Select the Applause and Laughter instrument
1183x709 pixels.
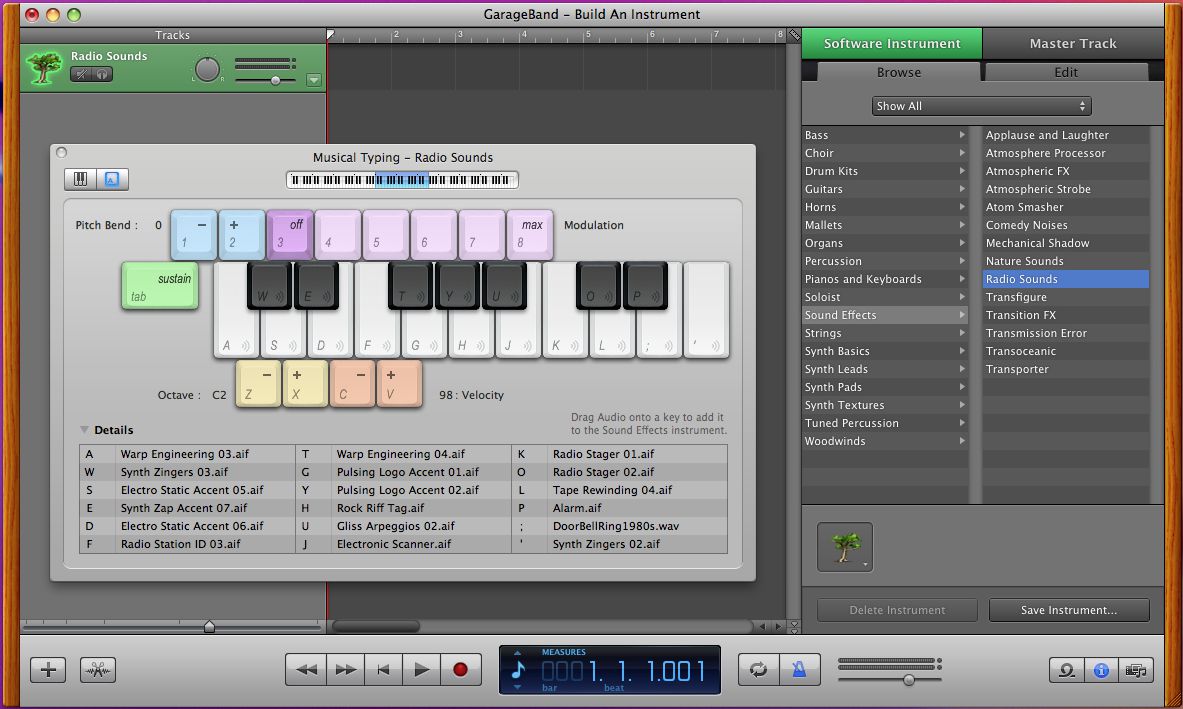click(1065, 135)
